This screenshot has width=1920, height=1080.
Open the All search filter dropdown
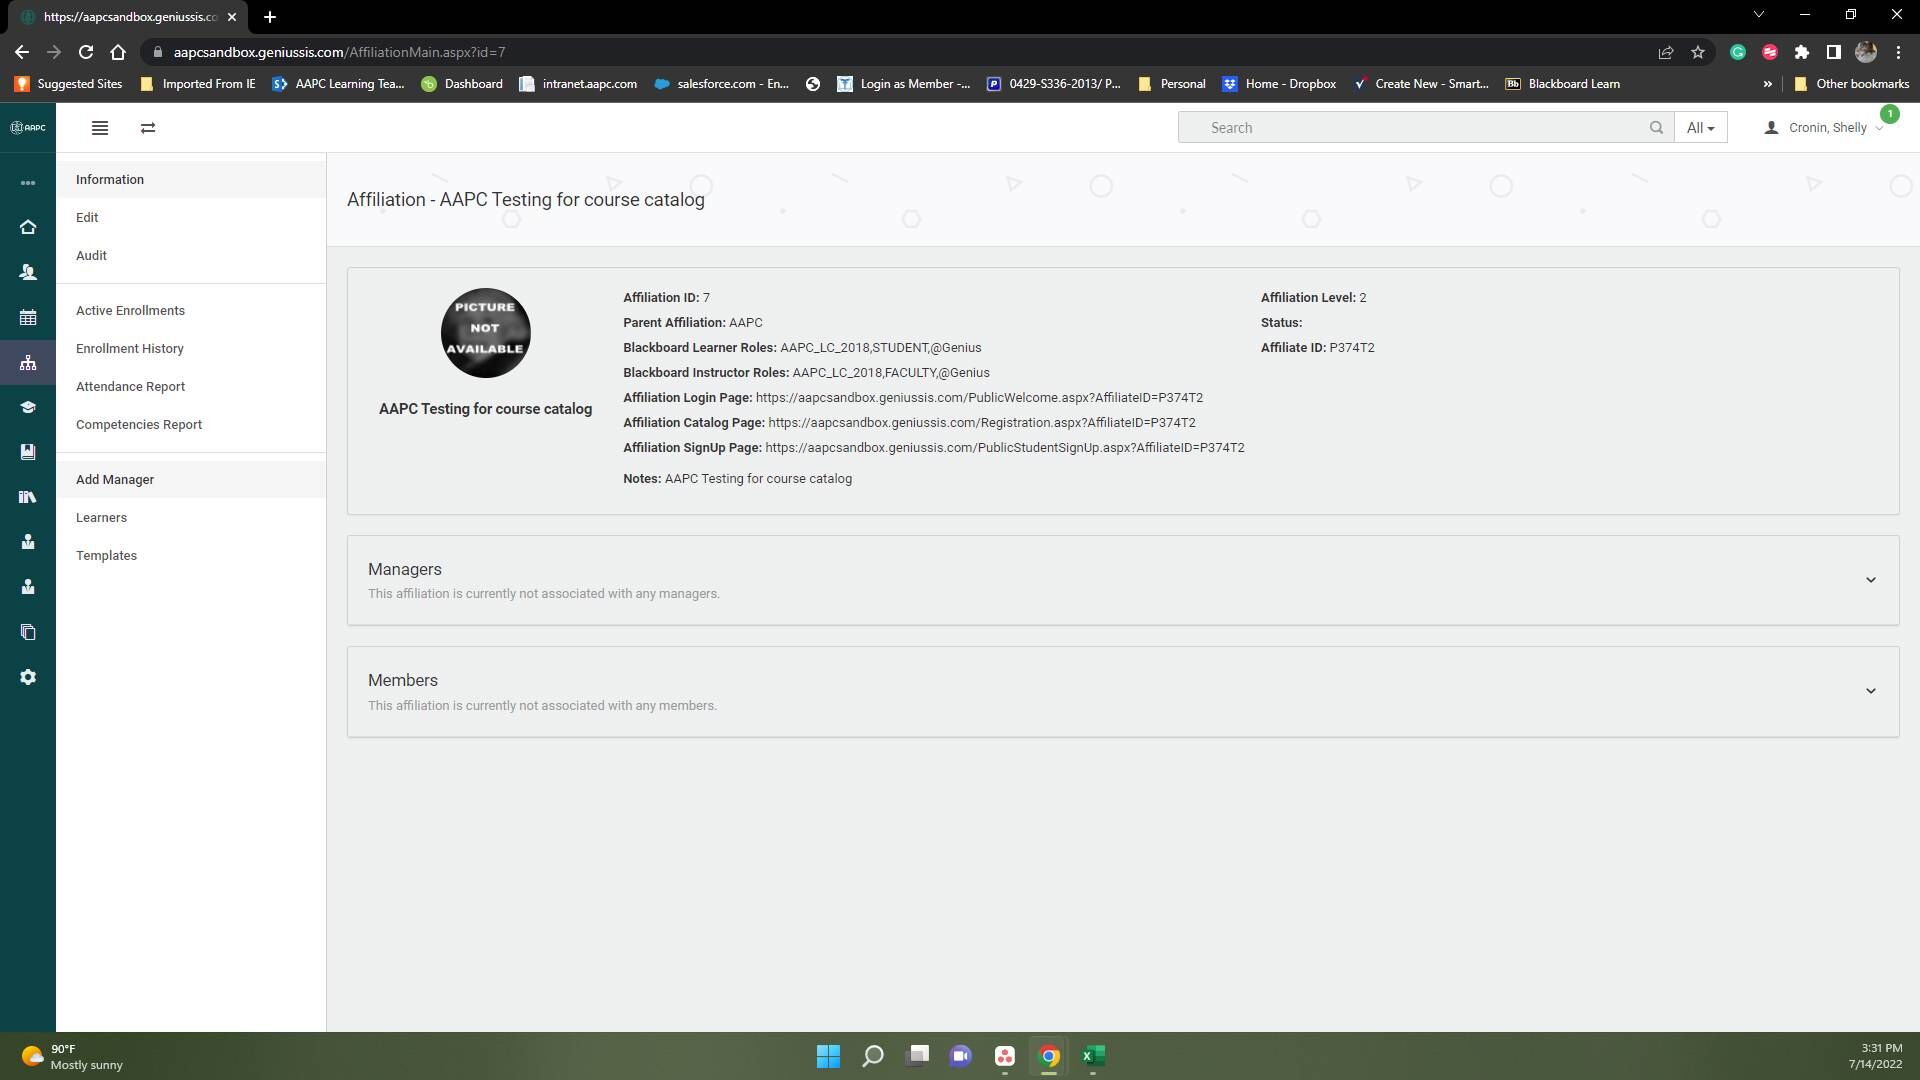click(x=1700, y=128)
